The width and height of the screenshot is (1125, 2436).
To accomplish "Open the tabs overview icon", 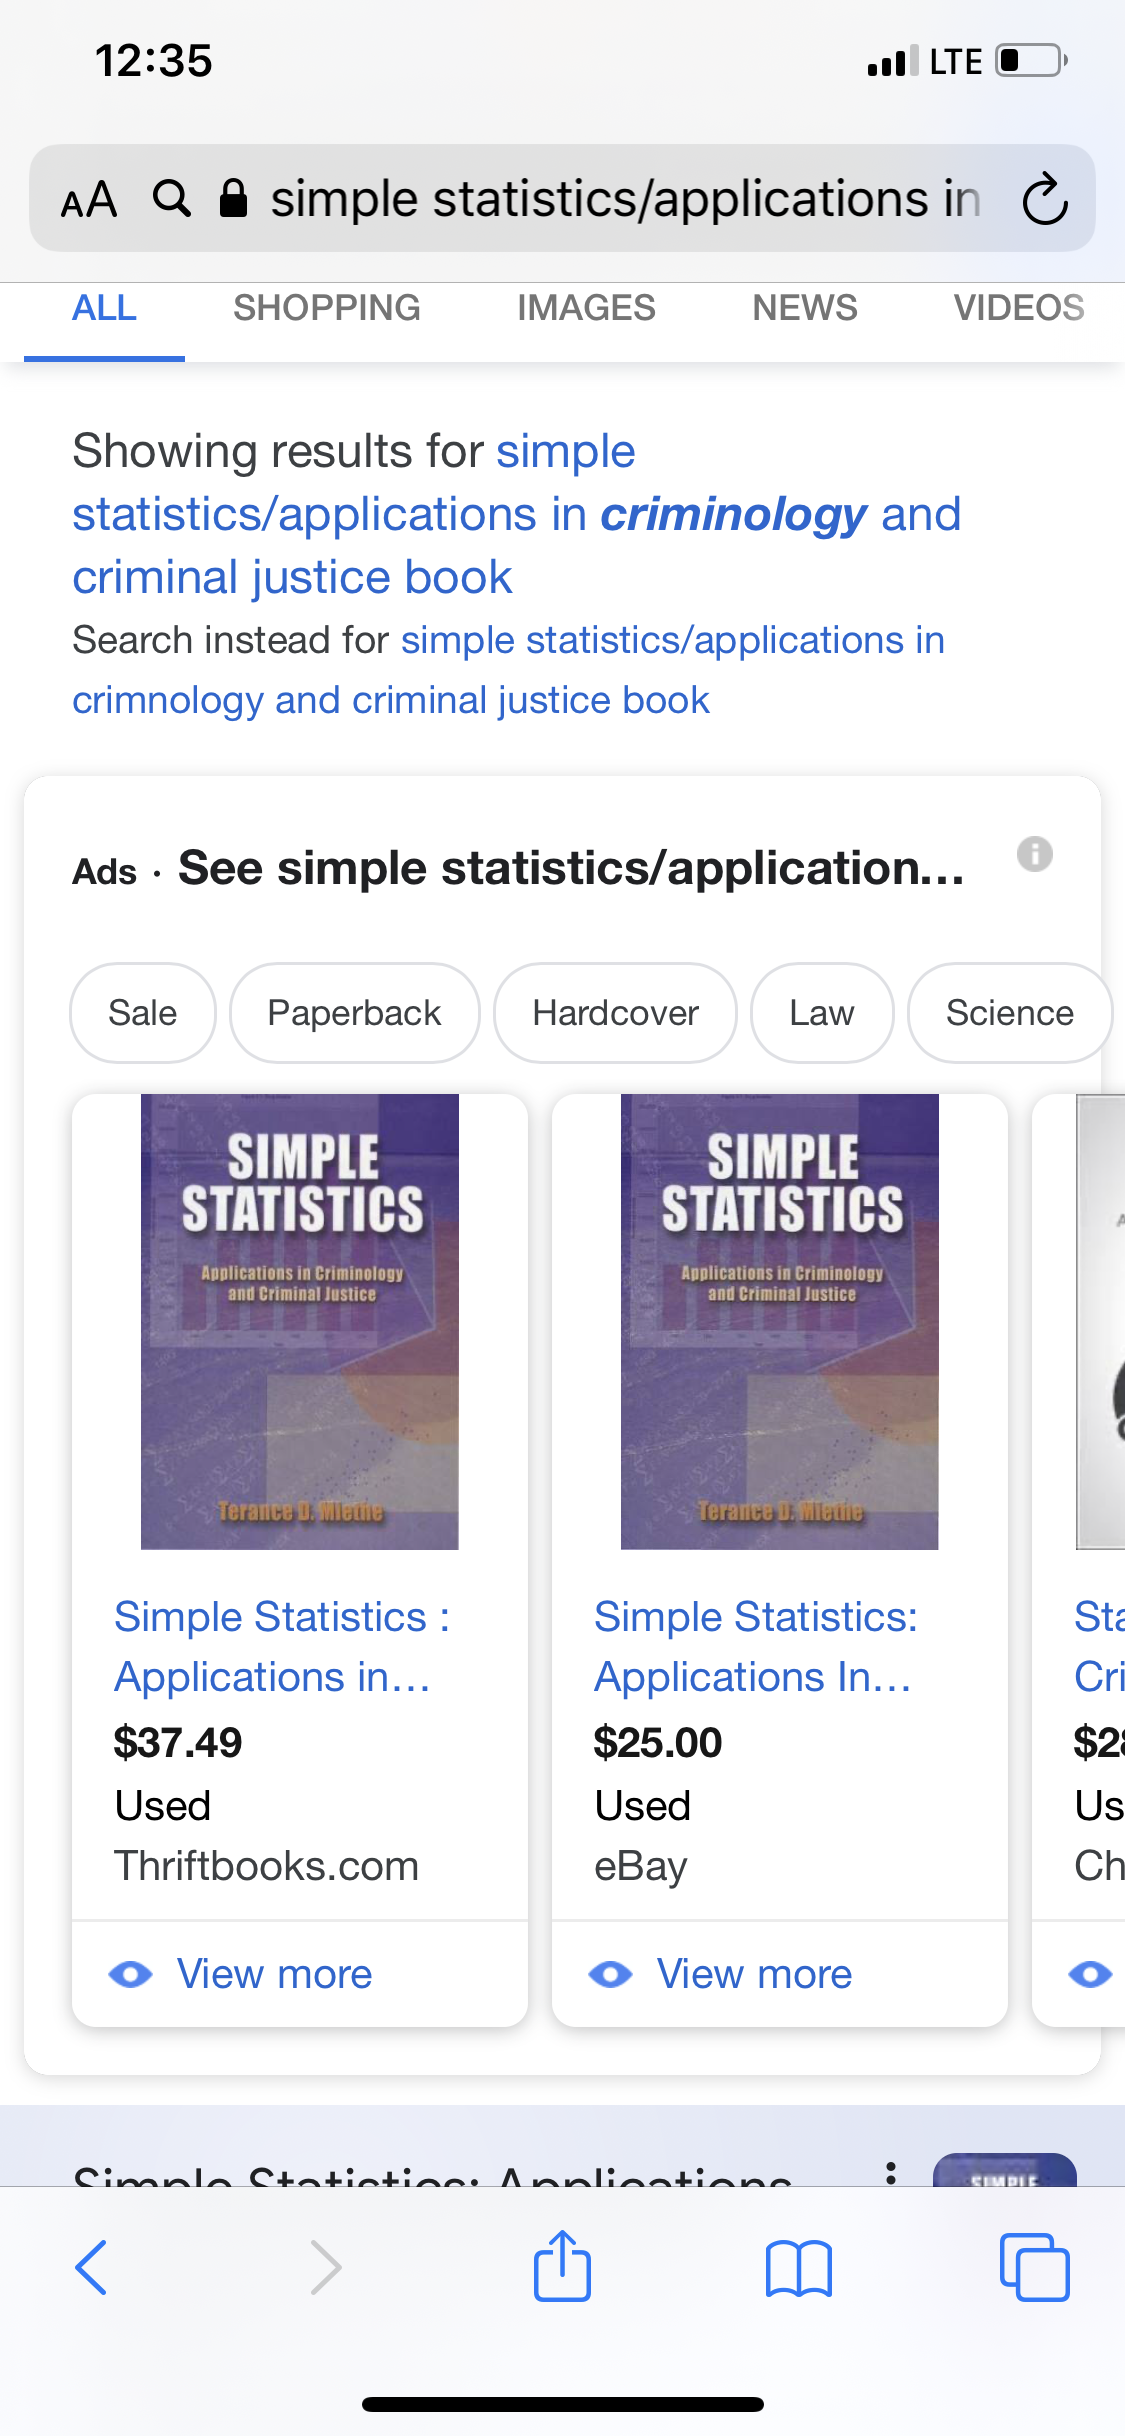I will coord(1034,2267).
